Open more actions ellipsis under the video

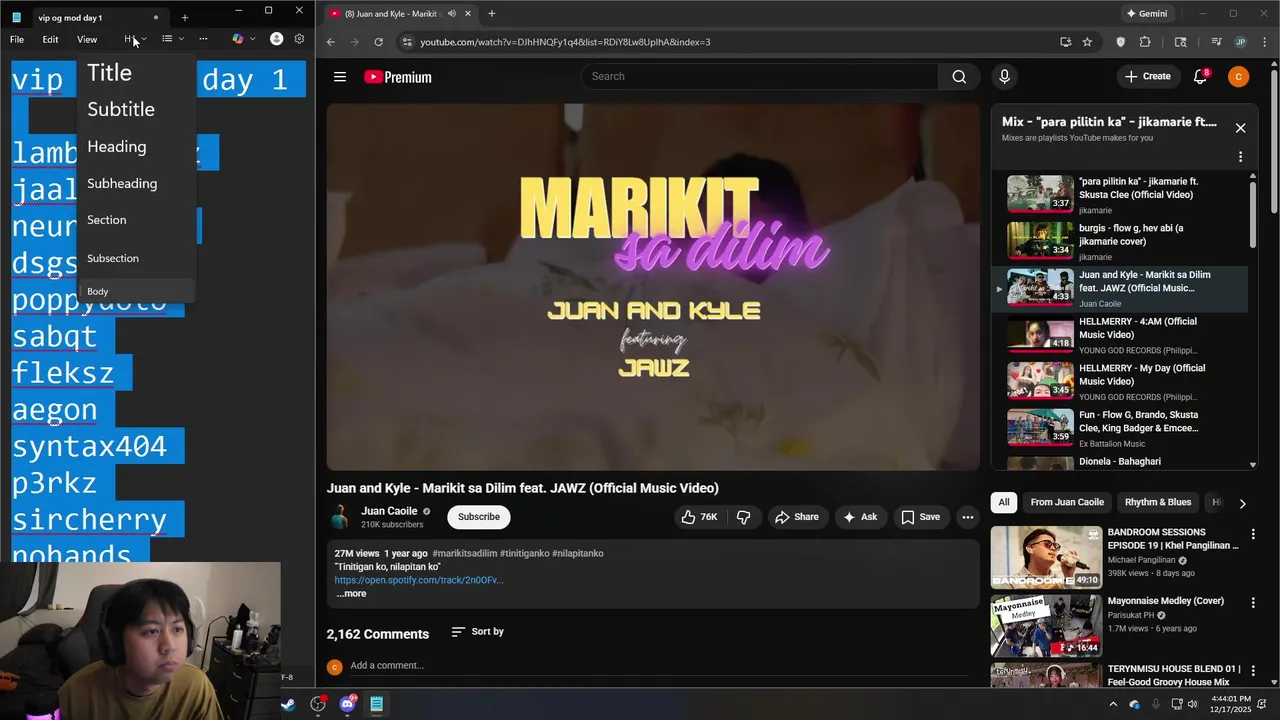(967, 517)
